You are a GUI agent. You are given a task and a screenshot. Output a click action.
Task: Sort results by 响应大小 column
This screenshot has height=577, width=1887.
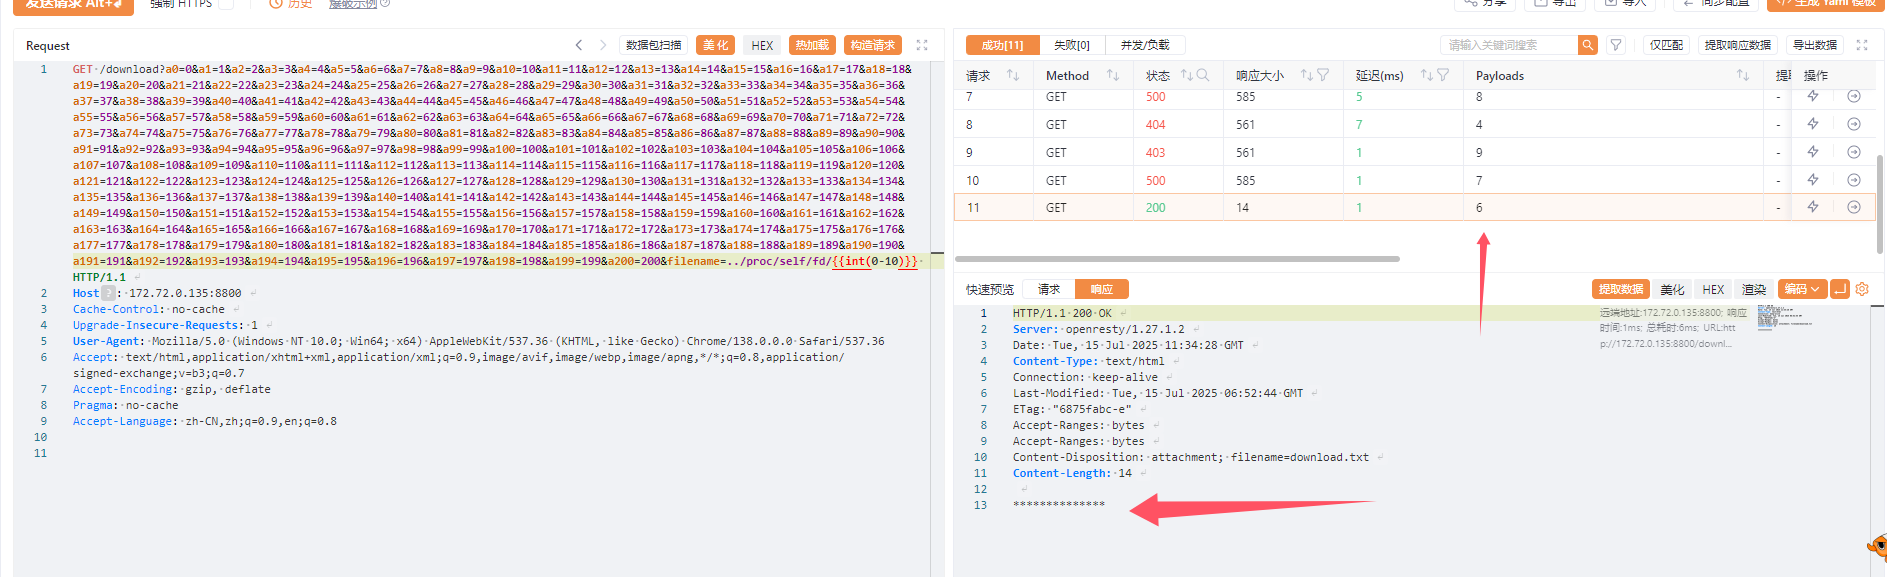(x=1306, y=75)
